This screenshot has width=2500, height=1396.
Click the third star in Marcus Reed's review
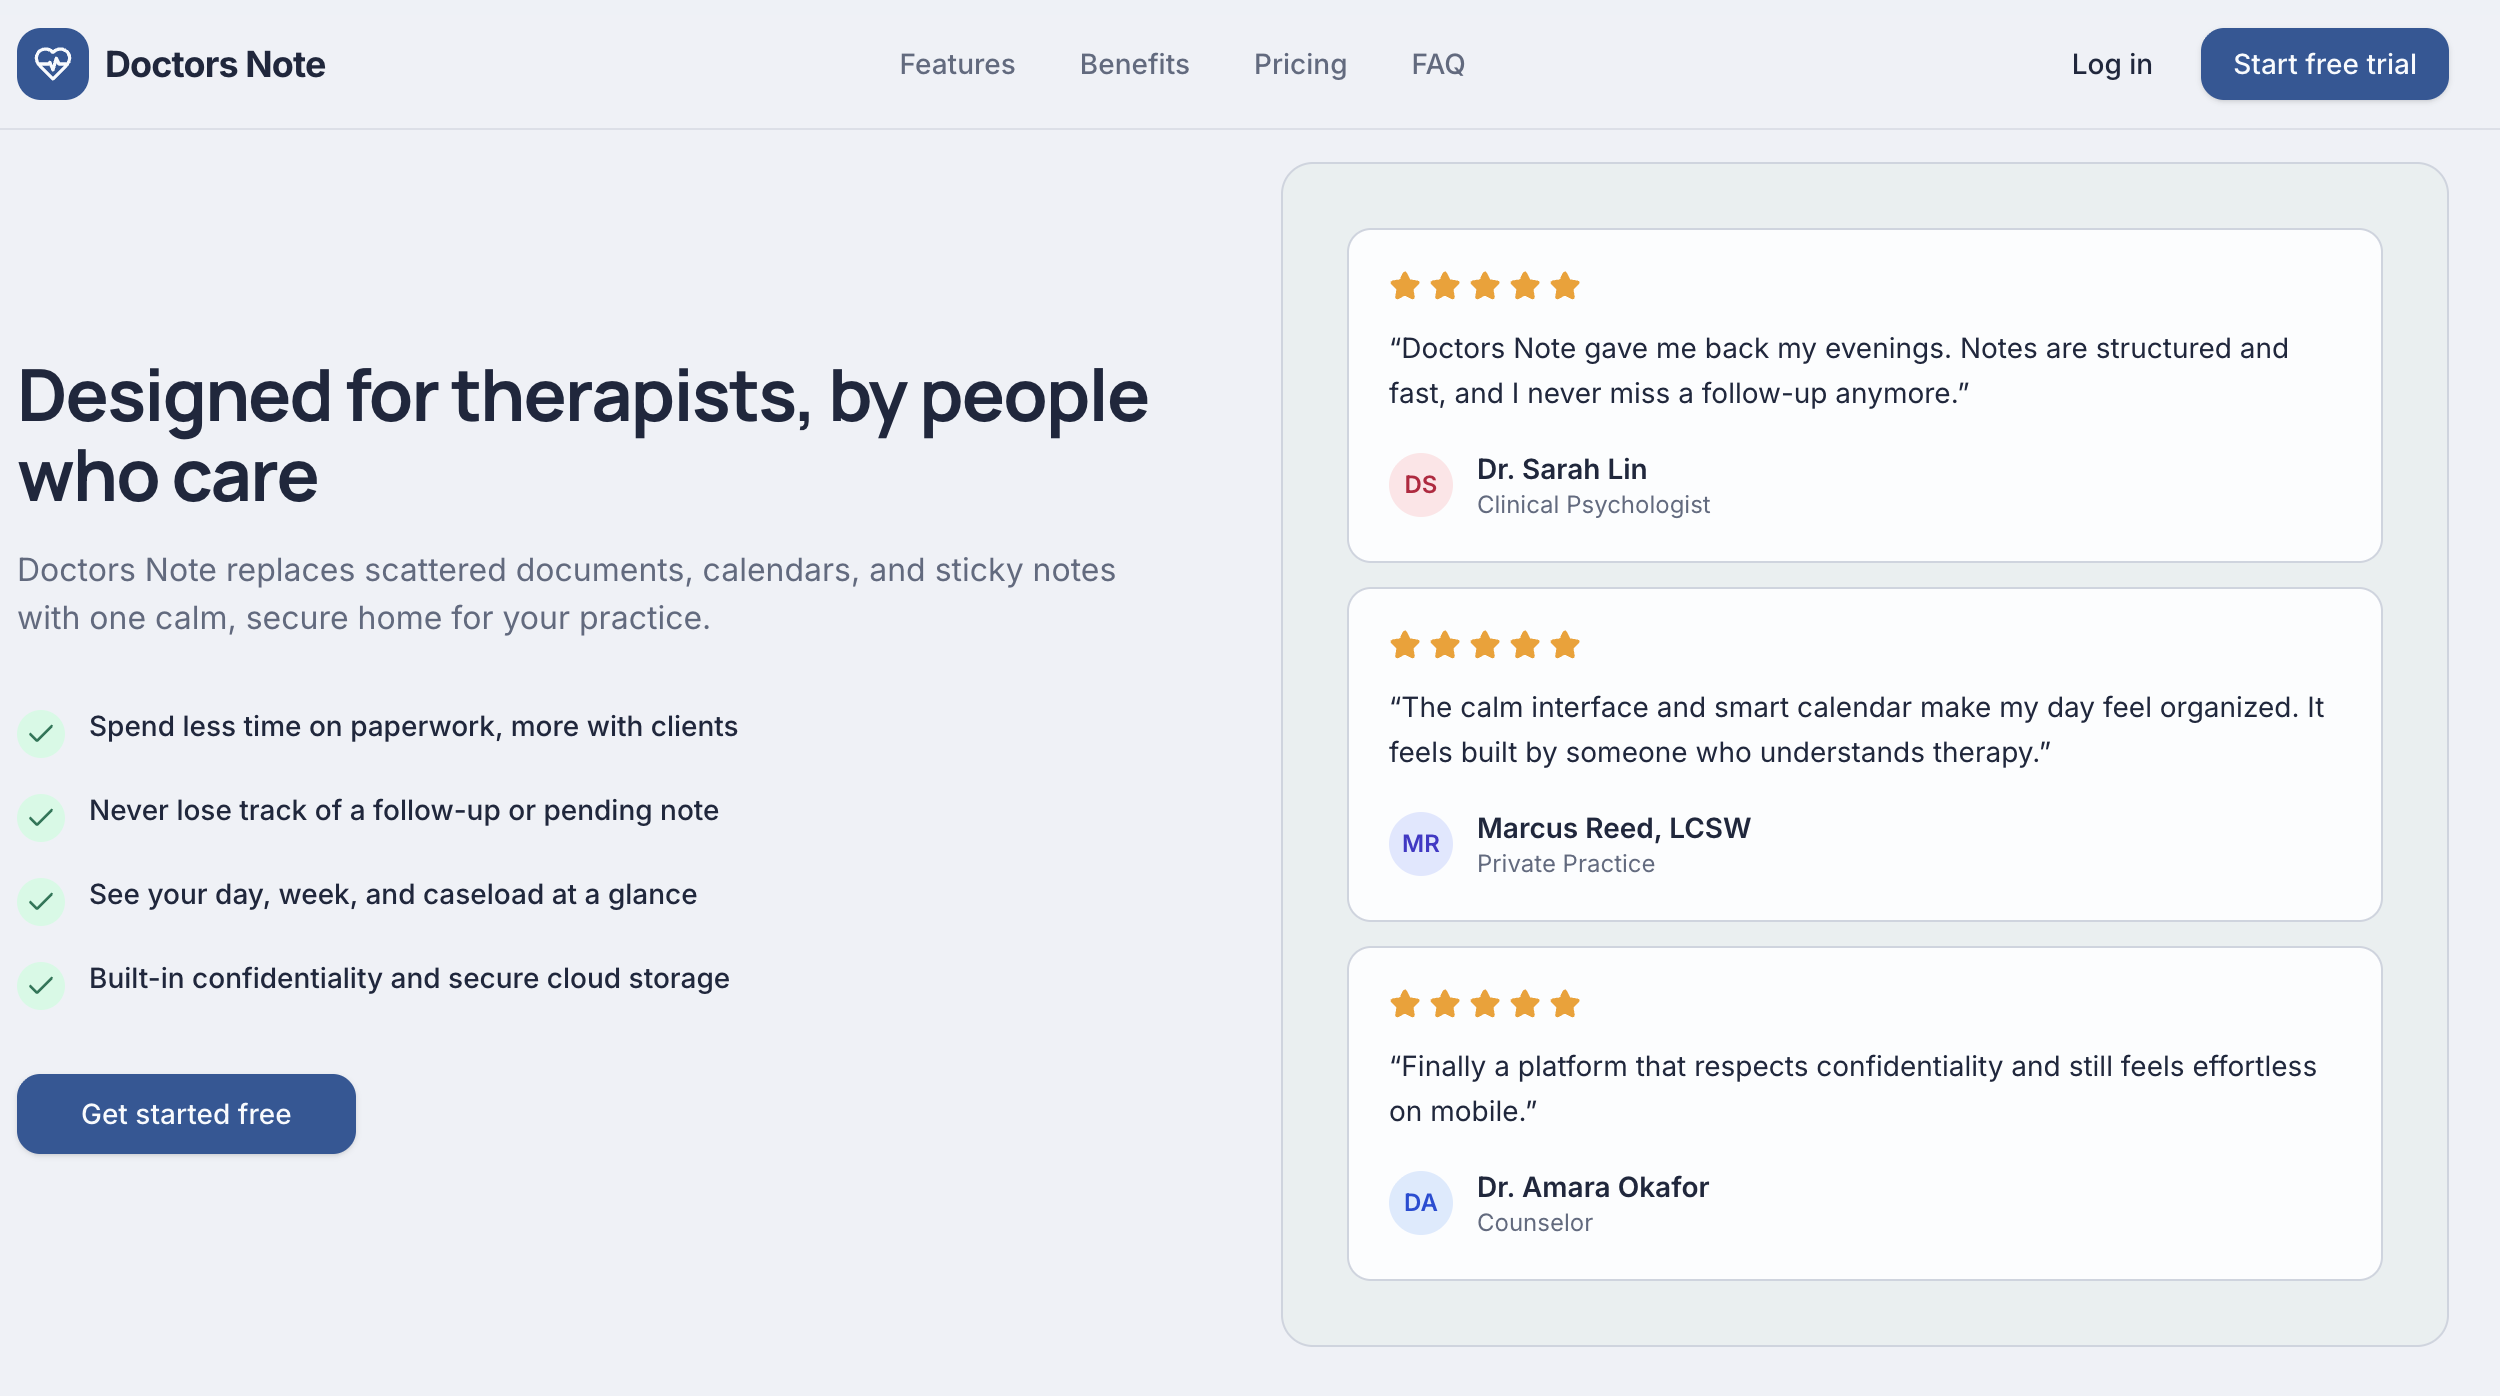pyautogui.click(x=1485, y=645)
